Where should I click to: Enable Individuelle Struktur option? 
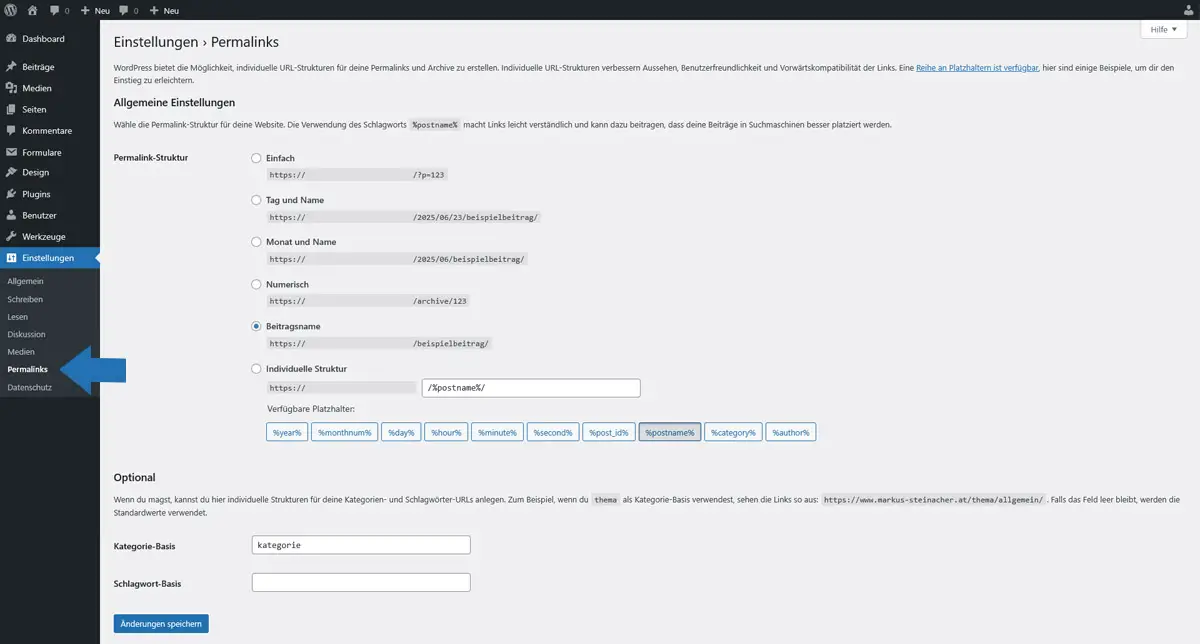[256, 369]
